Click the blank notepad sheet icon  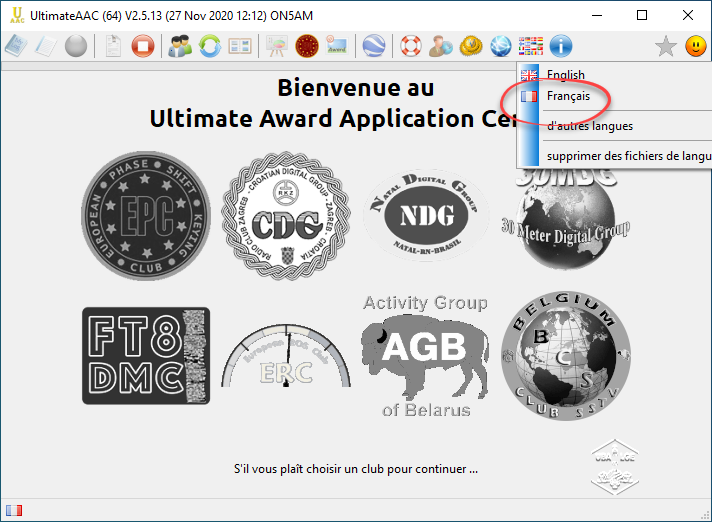pos(46,46)
